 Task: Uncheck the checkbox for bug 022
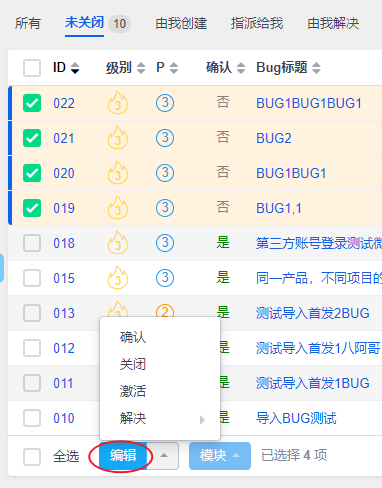[x=32, y=103]
